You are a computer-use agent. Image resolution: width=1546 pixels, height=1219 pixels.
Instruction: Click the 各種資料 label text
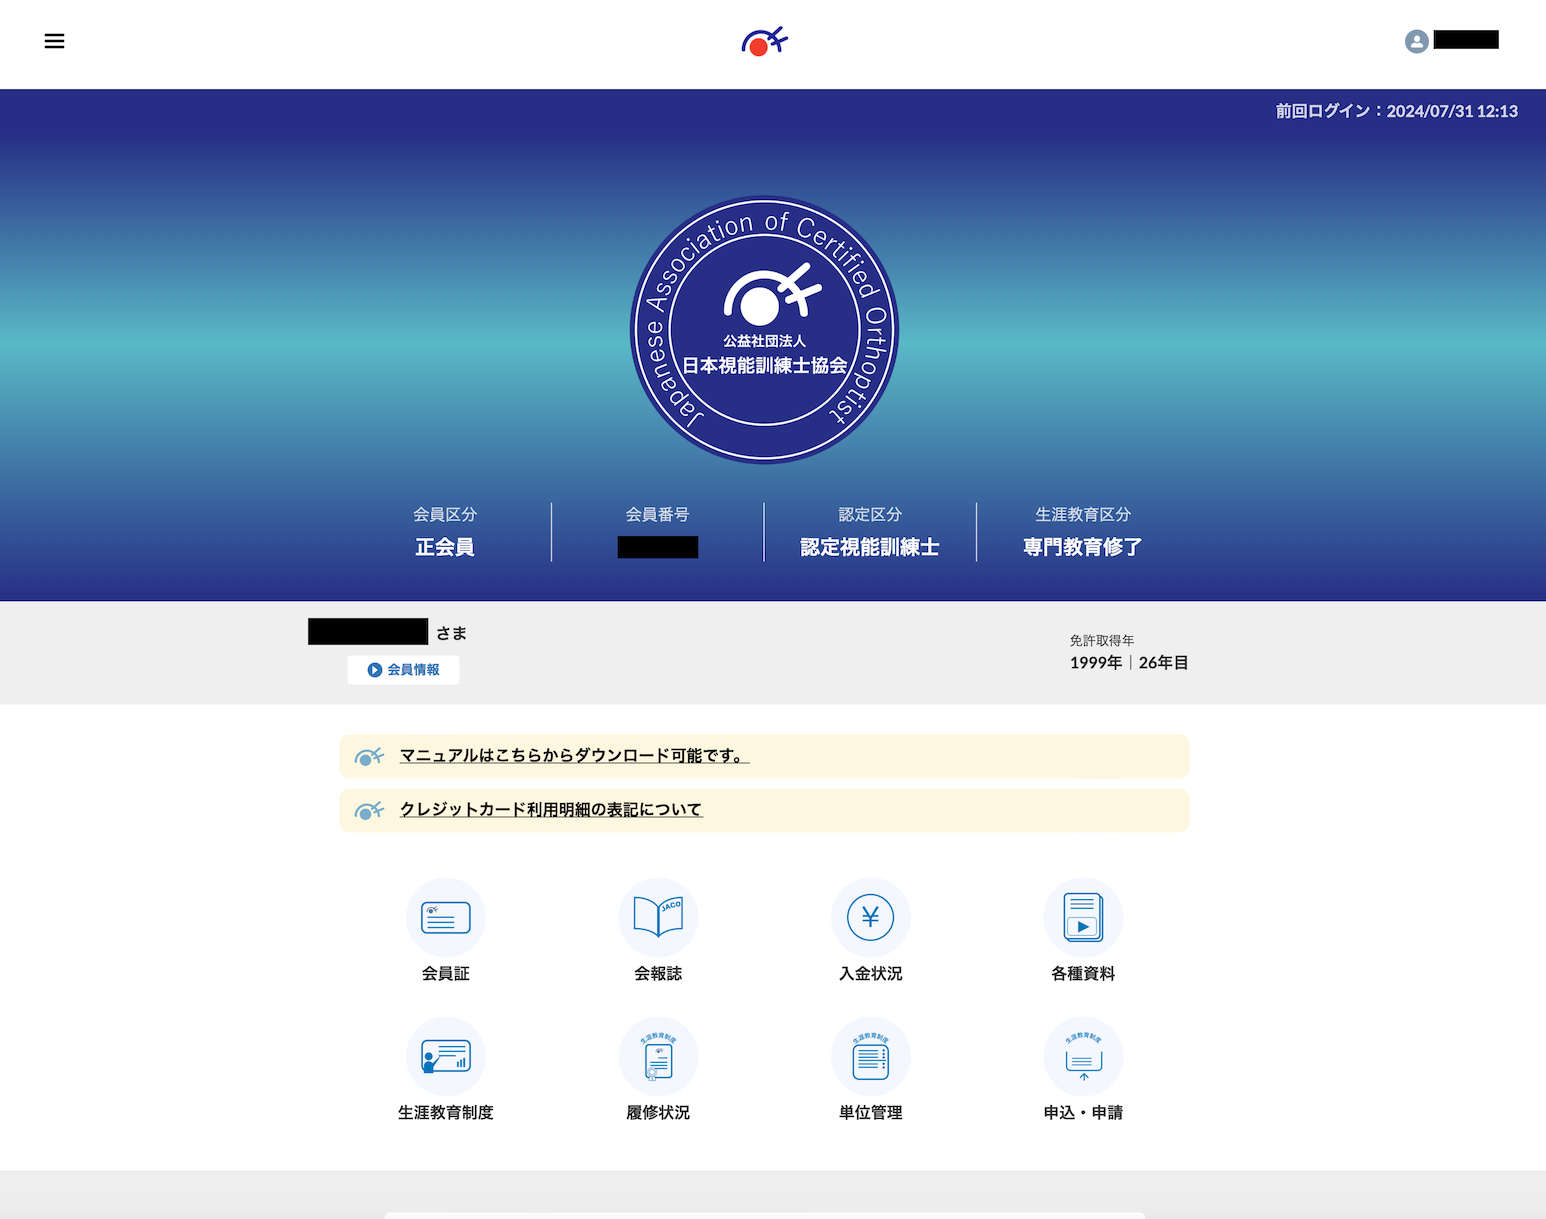click(1083, 973)
